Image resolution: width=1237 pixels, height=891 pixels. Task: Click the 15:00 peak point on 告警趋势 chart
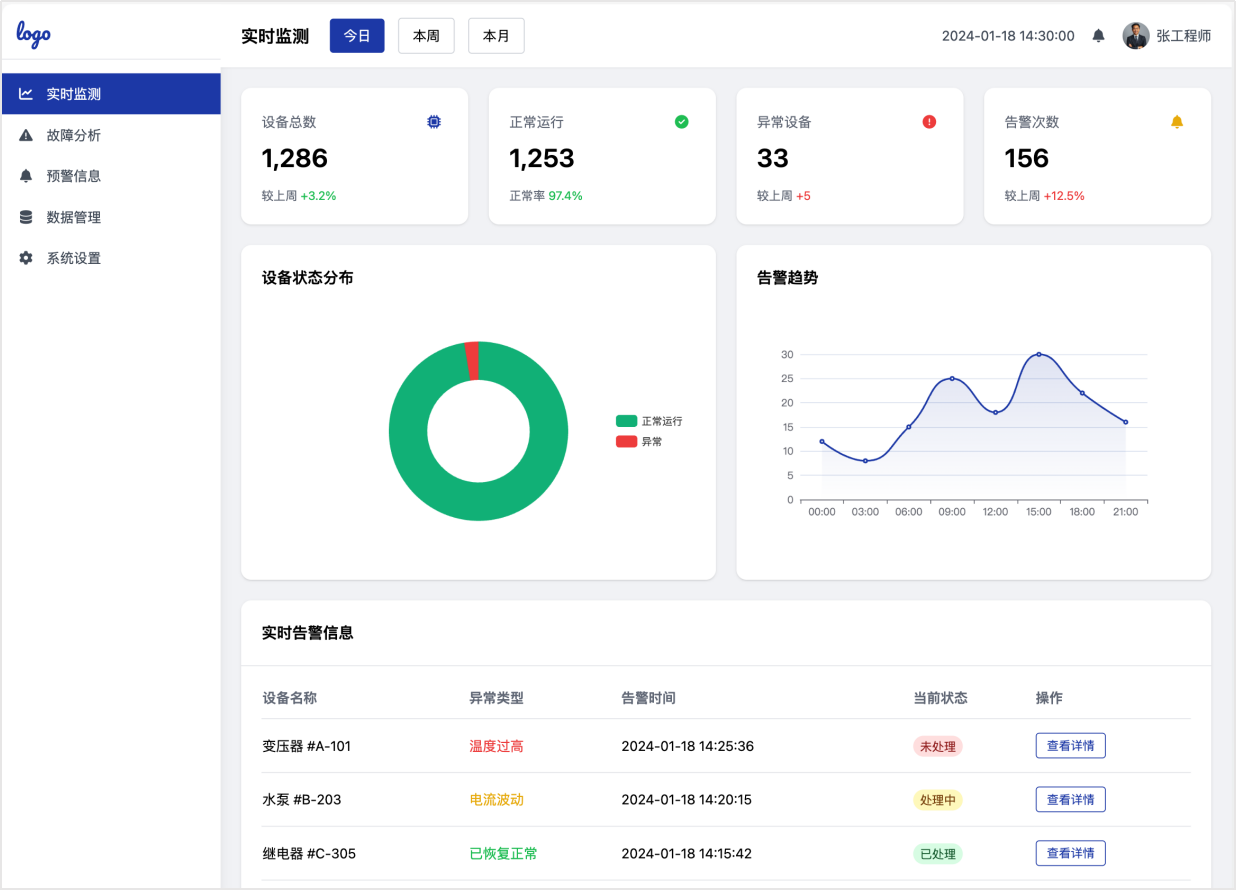tap(1039, 354)
